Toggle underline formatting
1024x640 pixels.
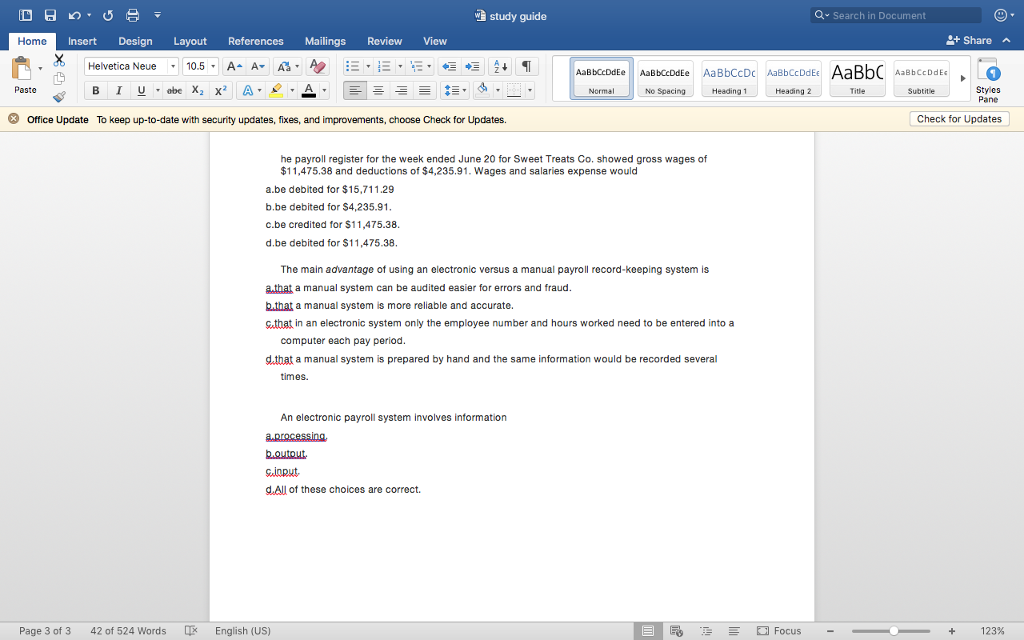(x=138, y=90)
